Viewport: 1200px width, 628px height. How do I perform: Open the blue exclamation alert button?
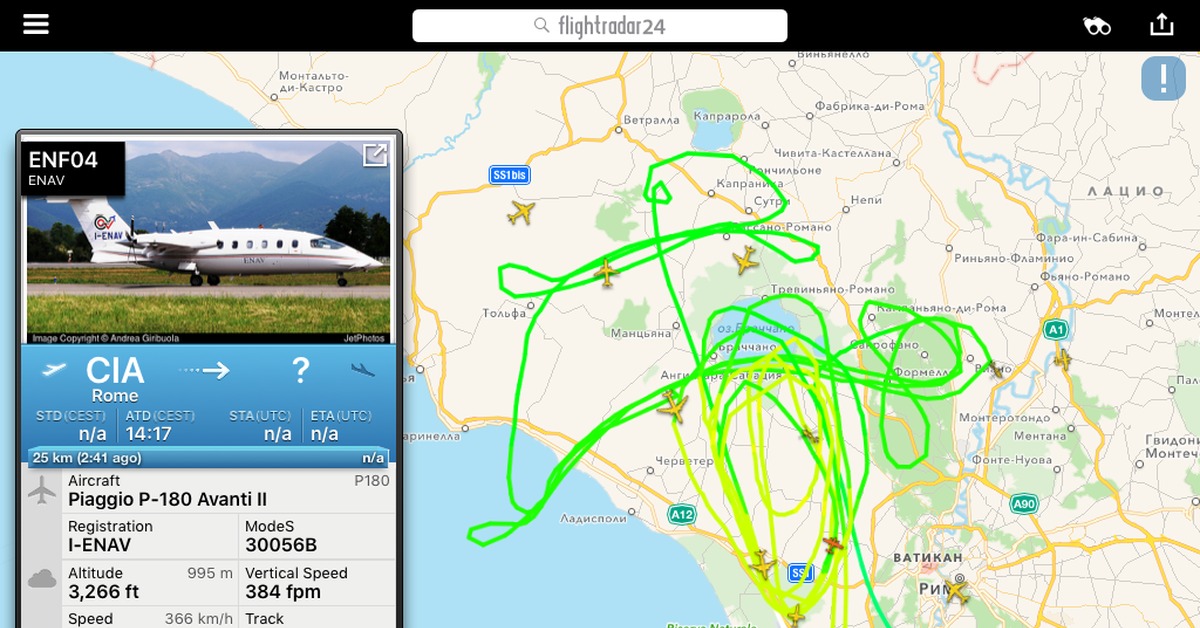1163,78
